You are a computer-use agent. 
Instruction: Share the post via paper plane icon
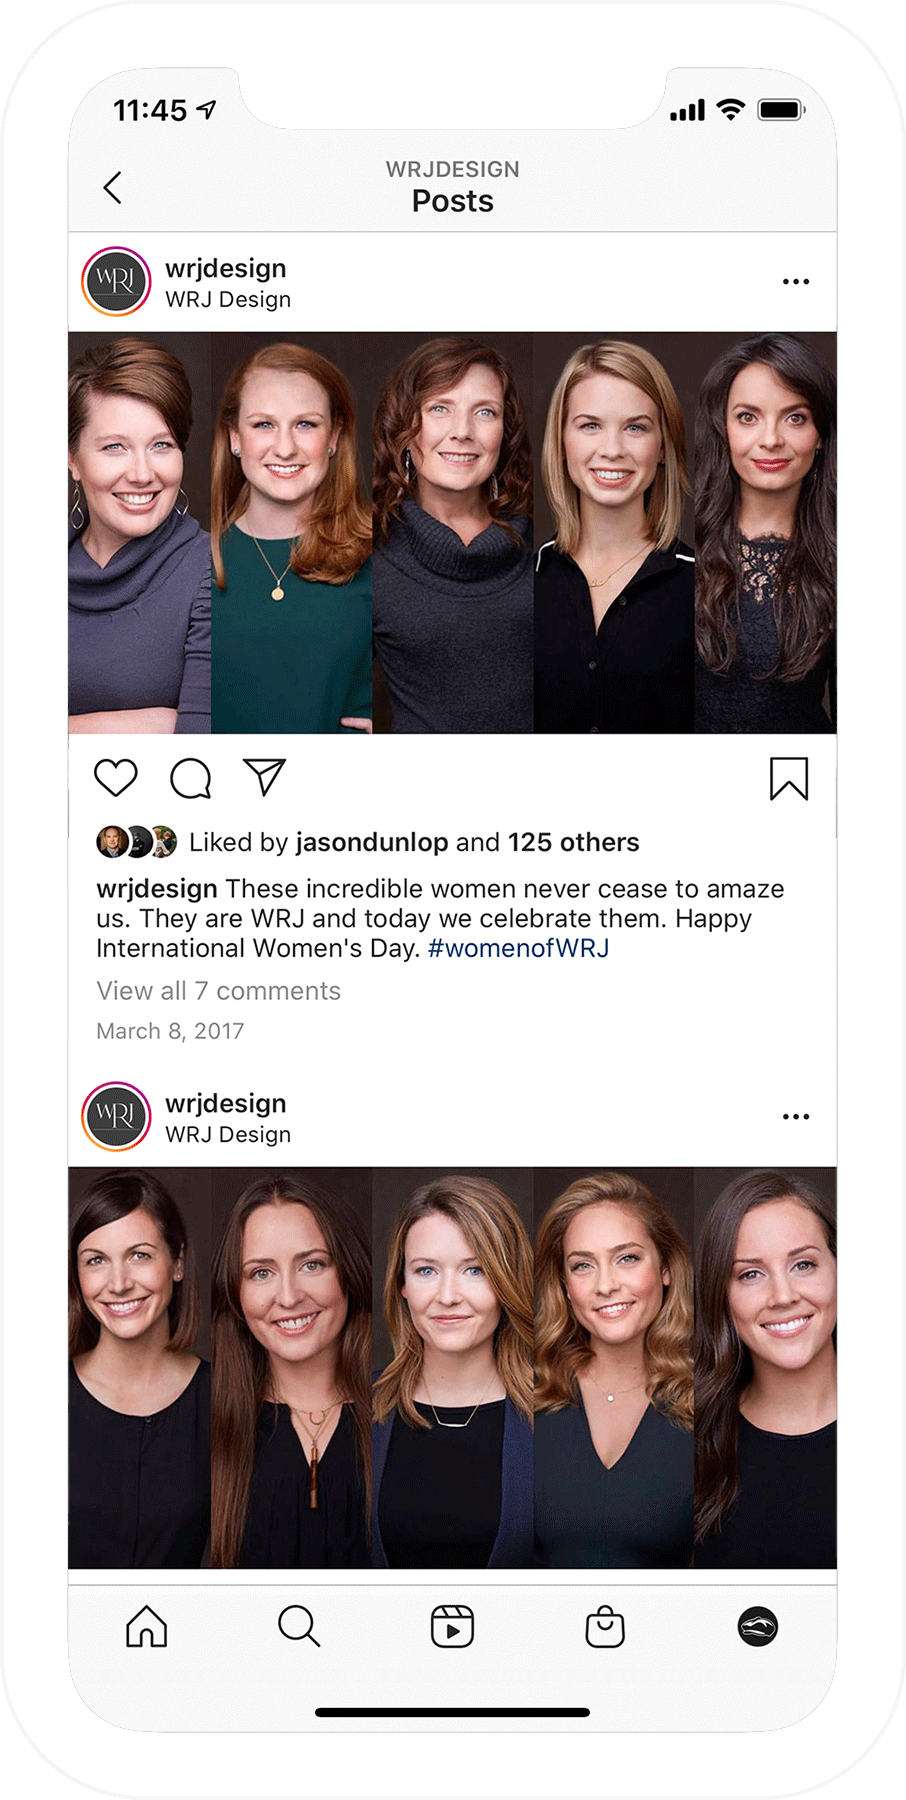tap(265, 777)
